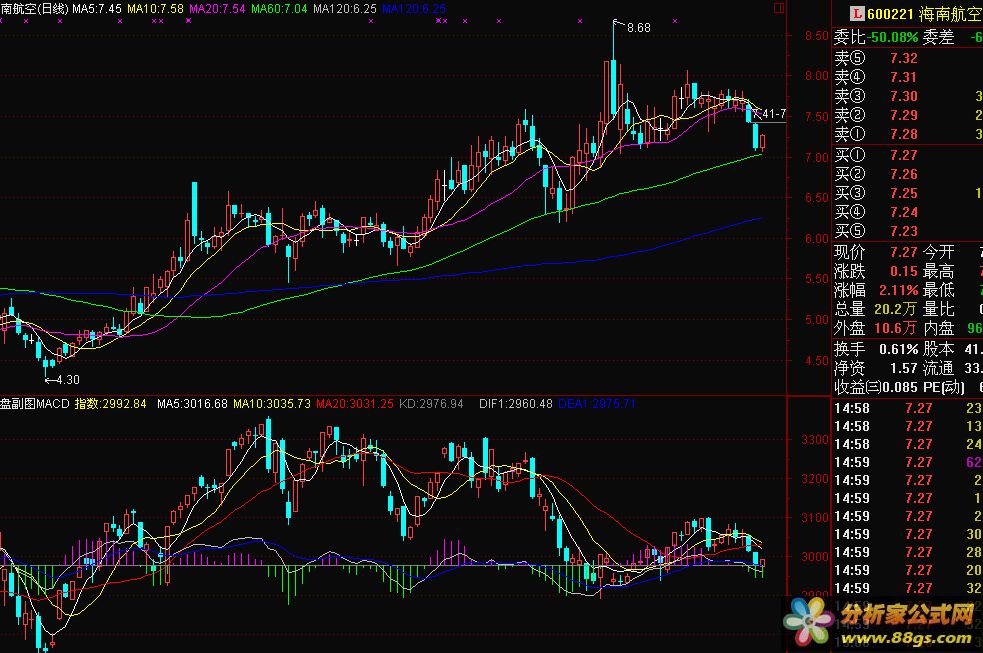Click the 最高 label
Viewport: 983px width, 653px height.
(938, 271)
